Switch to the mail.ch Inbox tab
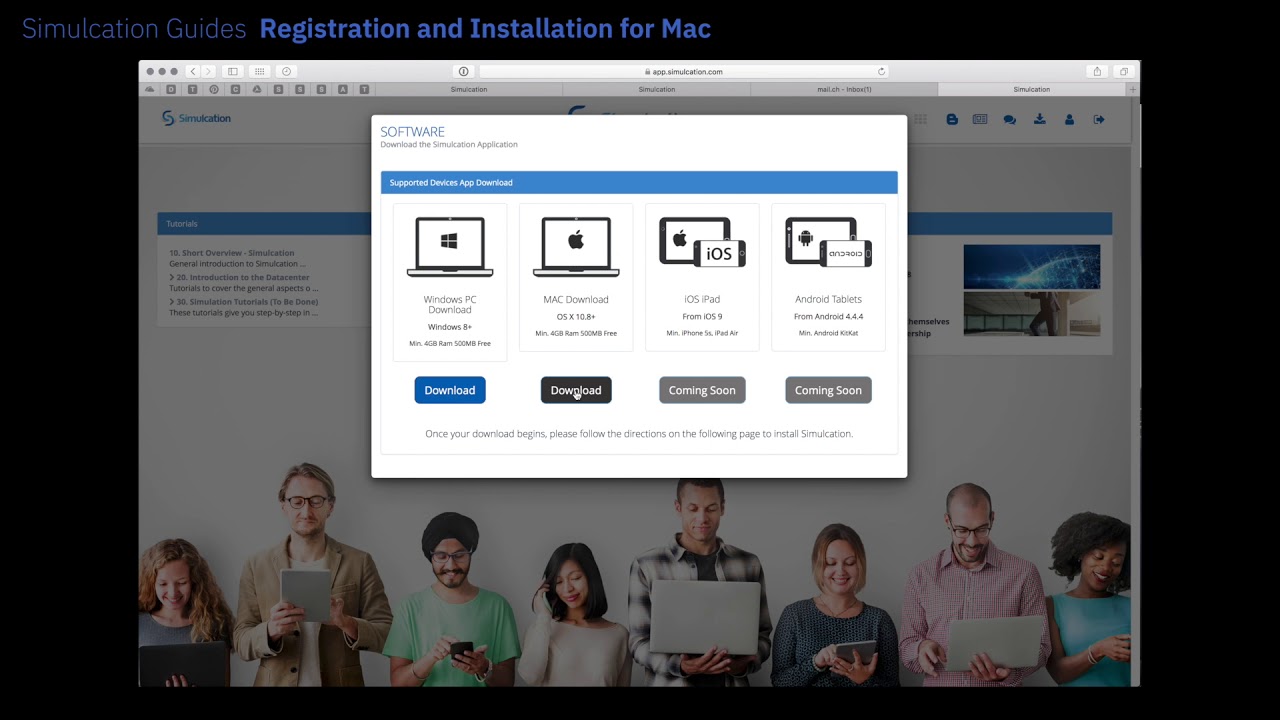The image size is (1280, 720). 844,89
